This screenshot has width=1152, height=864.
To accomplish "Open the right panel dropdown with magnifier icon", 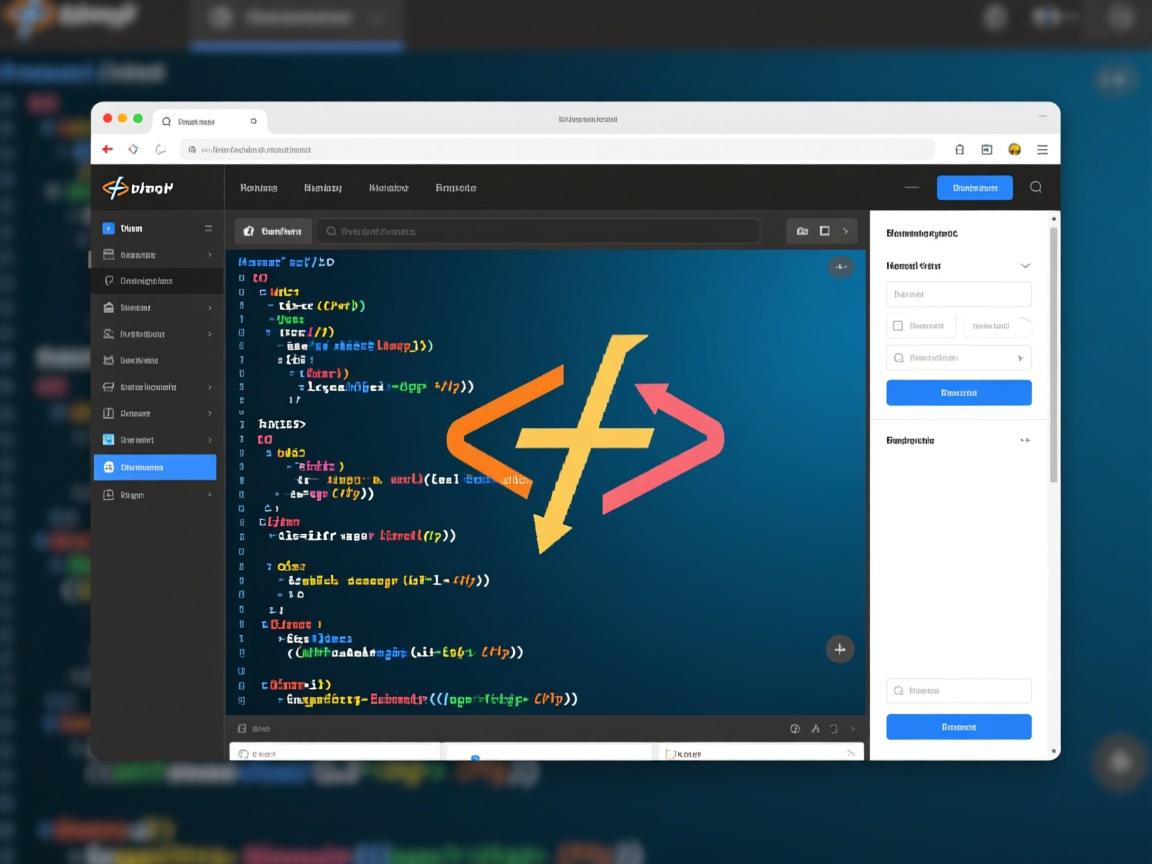I will tap(958, 358).
